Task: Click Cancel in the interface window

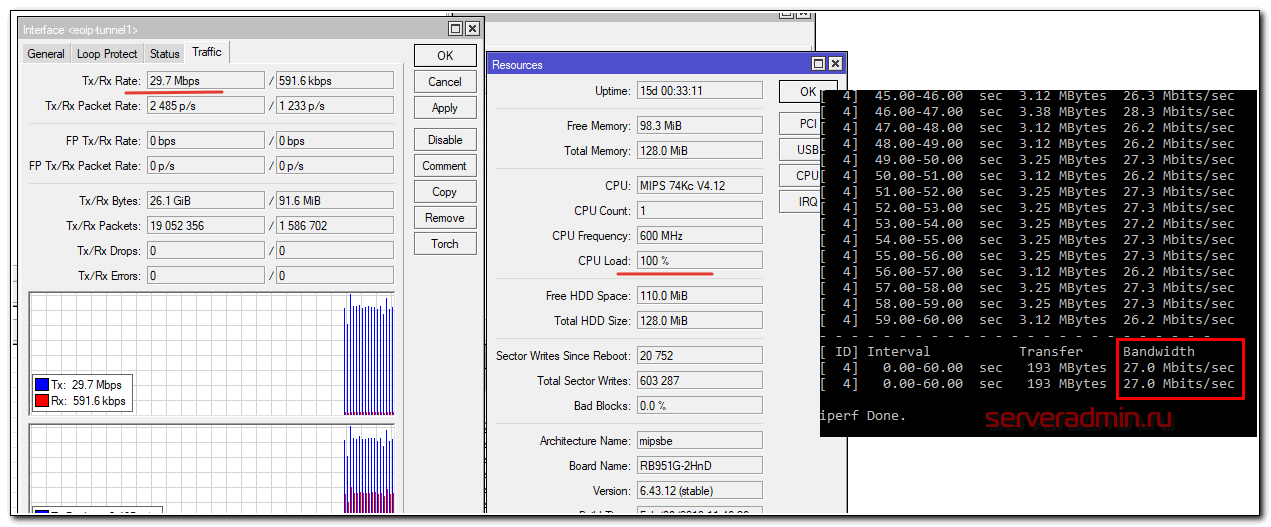Action: 445,82
